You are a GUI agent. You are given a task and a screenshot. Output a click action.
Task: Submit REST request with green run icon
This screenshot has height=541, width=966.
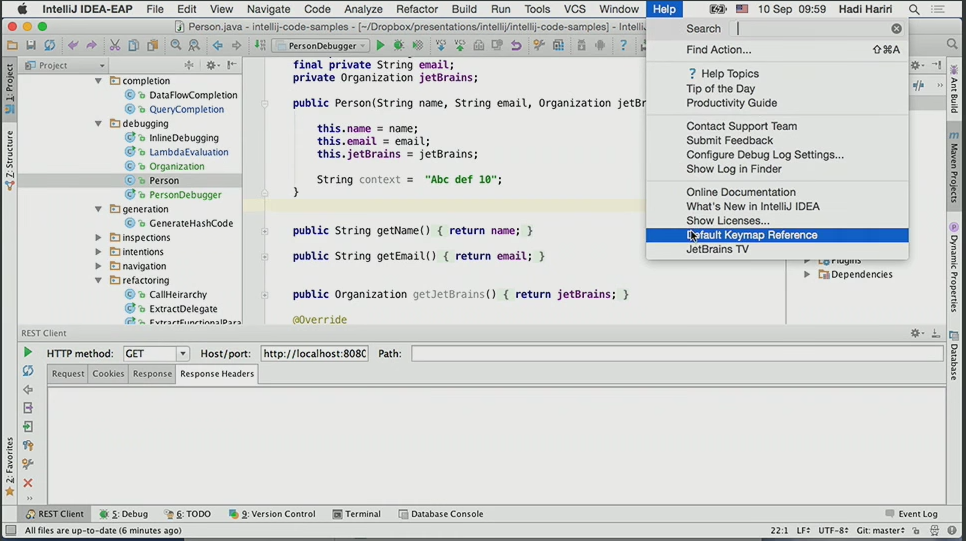tap(28, 352)
